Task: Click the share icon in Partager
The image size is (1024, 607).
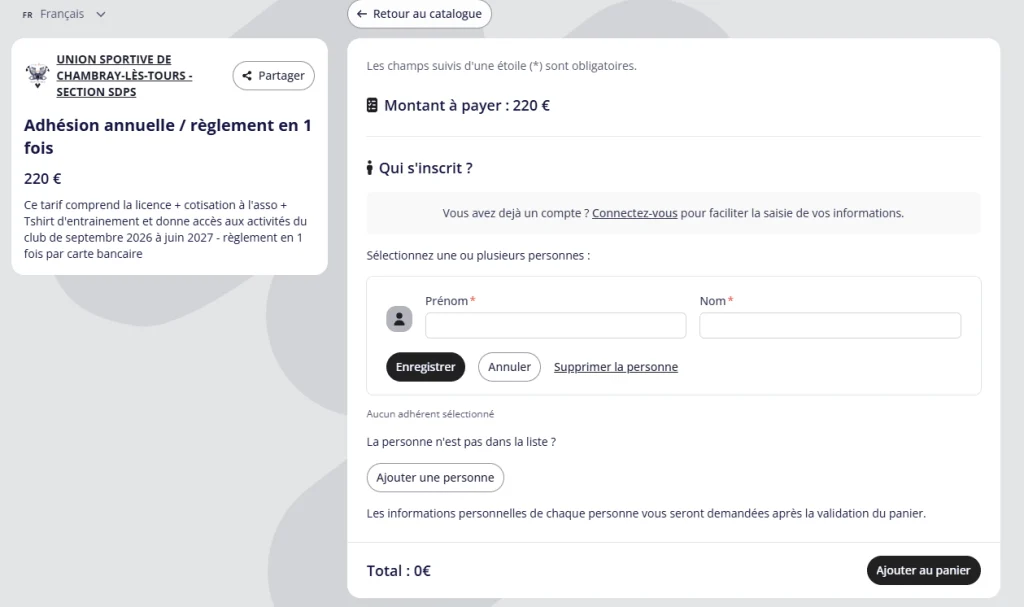Action: [x=247, y=76]
